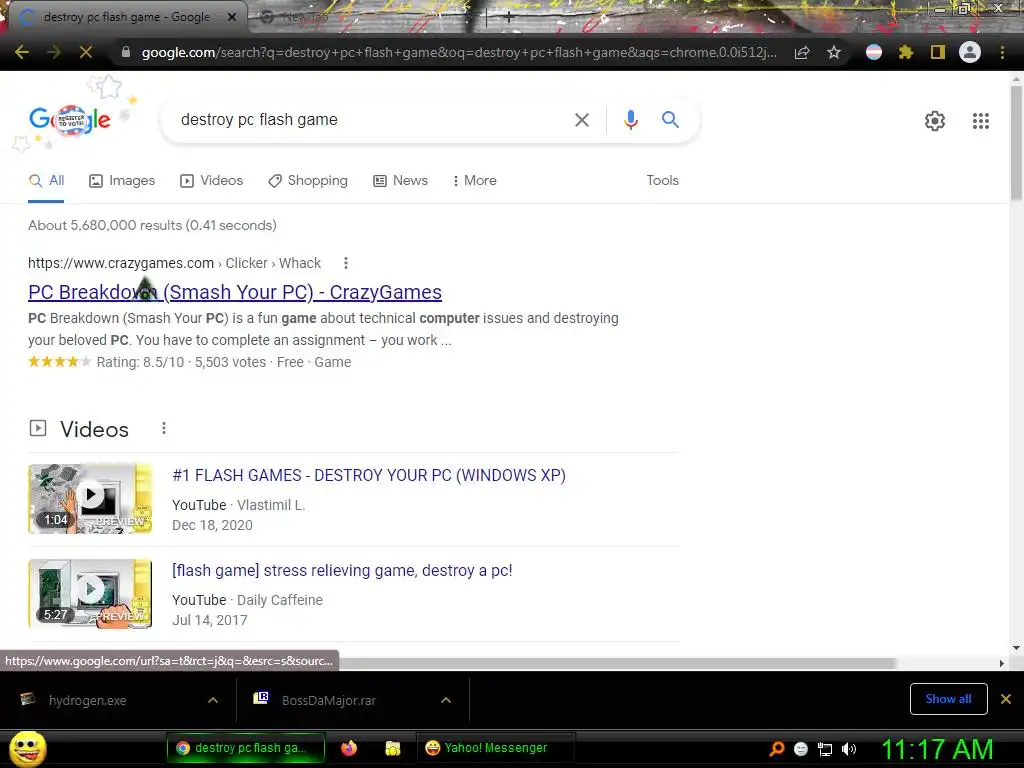Open Chrome side panel icon
The image size is (1024, 768).
point(938,52)
